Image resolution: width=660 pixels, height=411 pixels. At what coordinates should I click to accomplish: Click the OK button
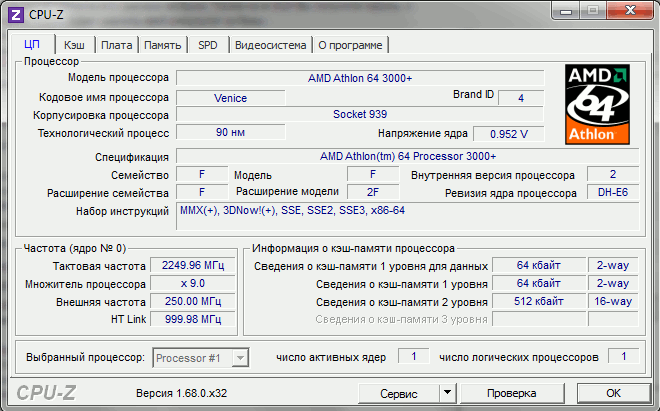click(613, 393)
